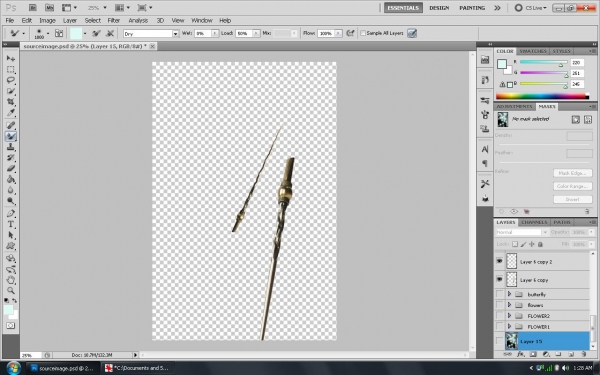600x375 pixels.
Task: Show Layer 15 visibility box
Action: (x=499, y=341)
